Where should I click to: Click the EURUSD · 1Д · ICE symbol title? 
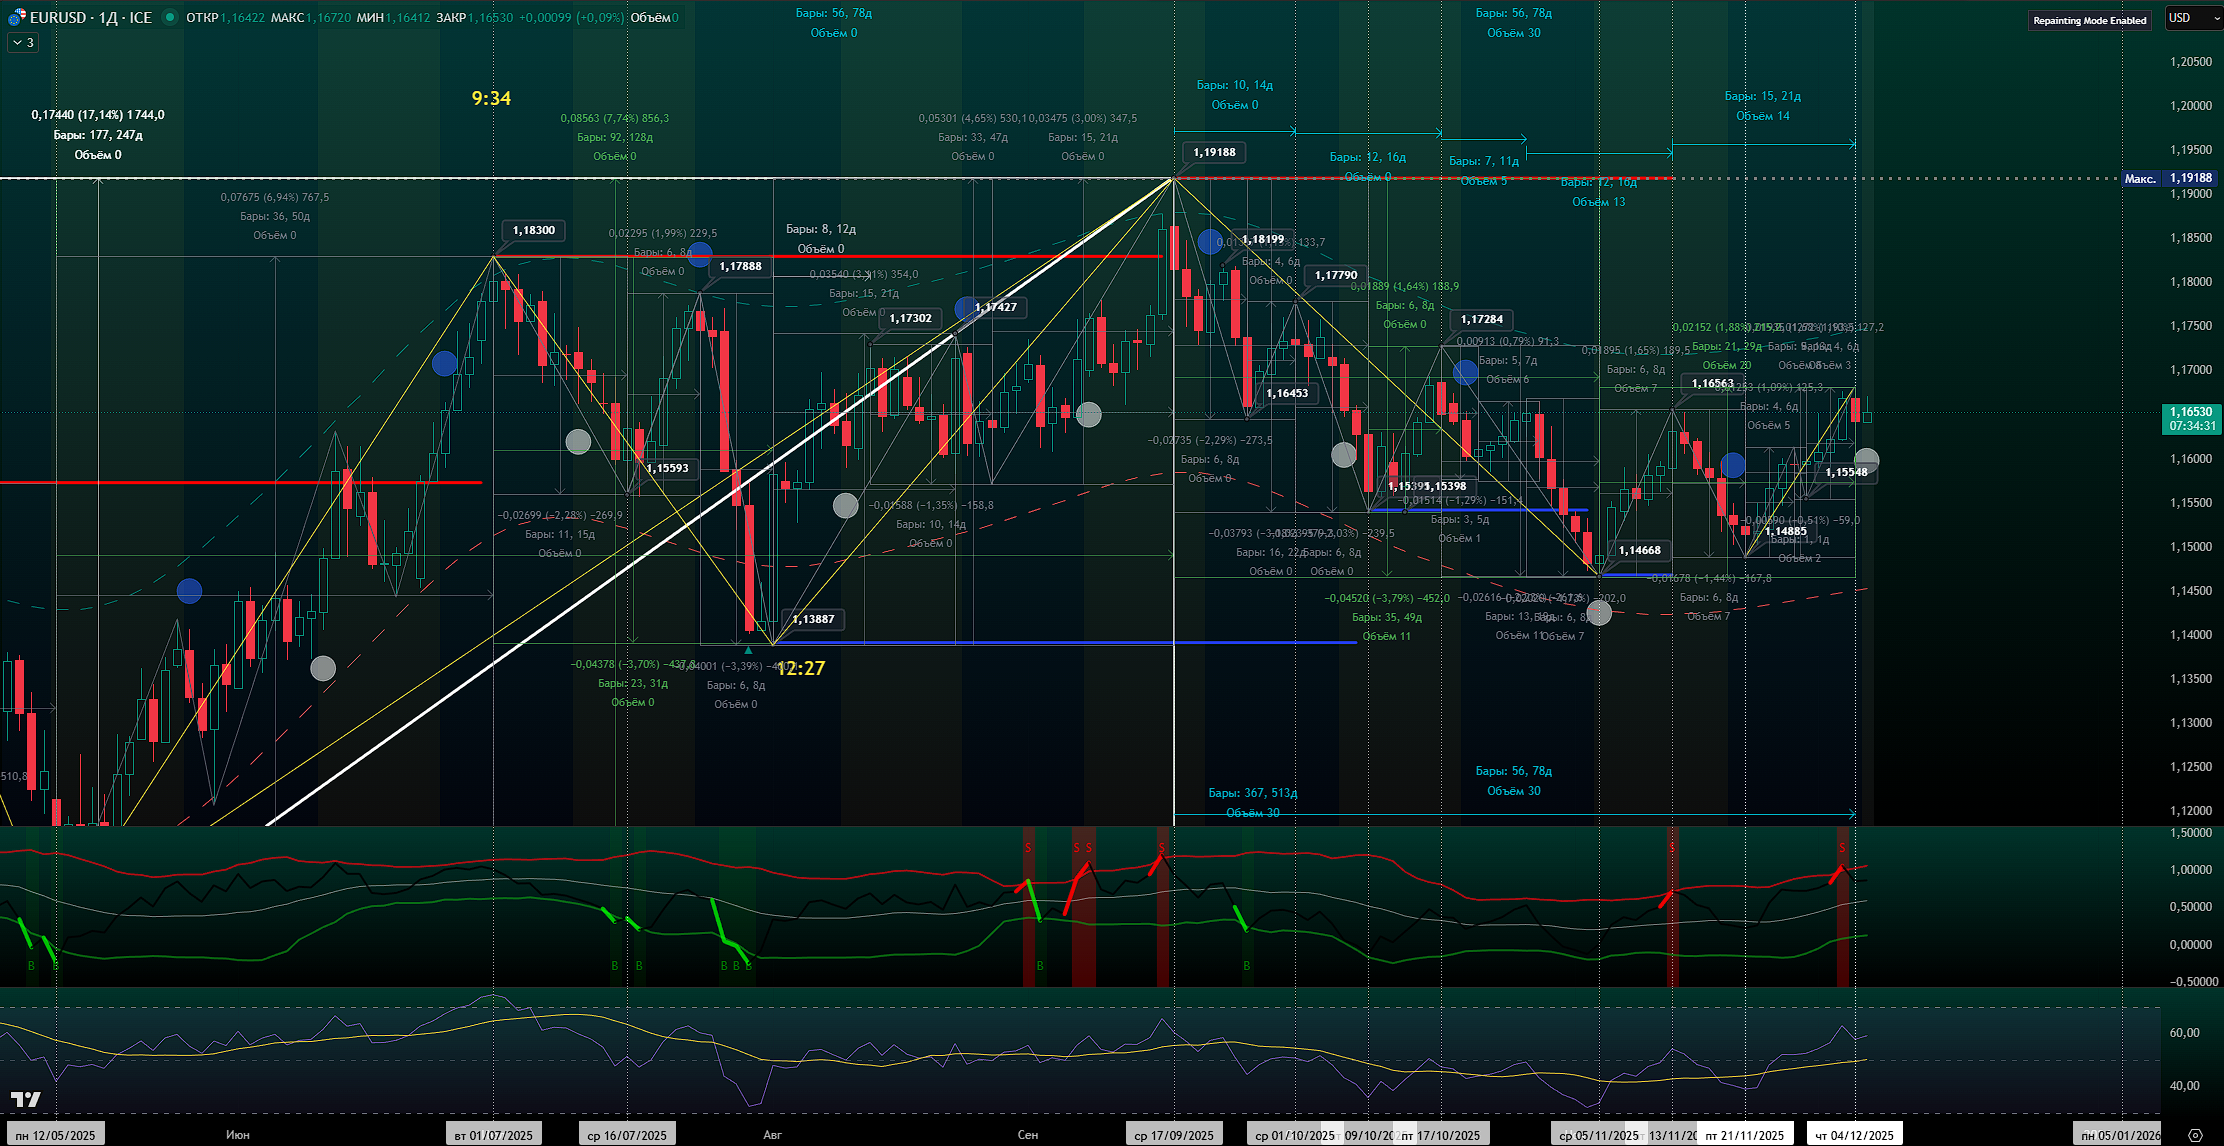coord(90,17)
